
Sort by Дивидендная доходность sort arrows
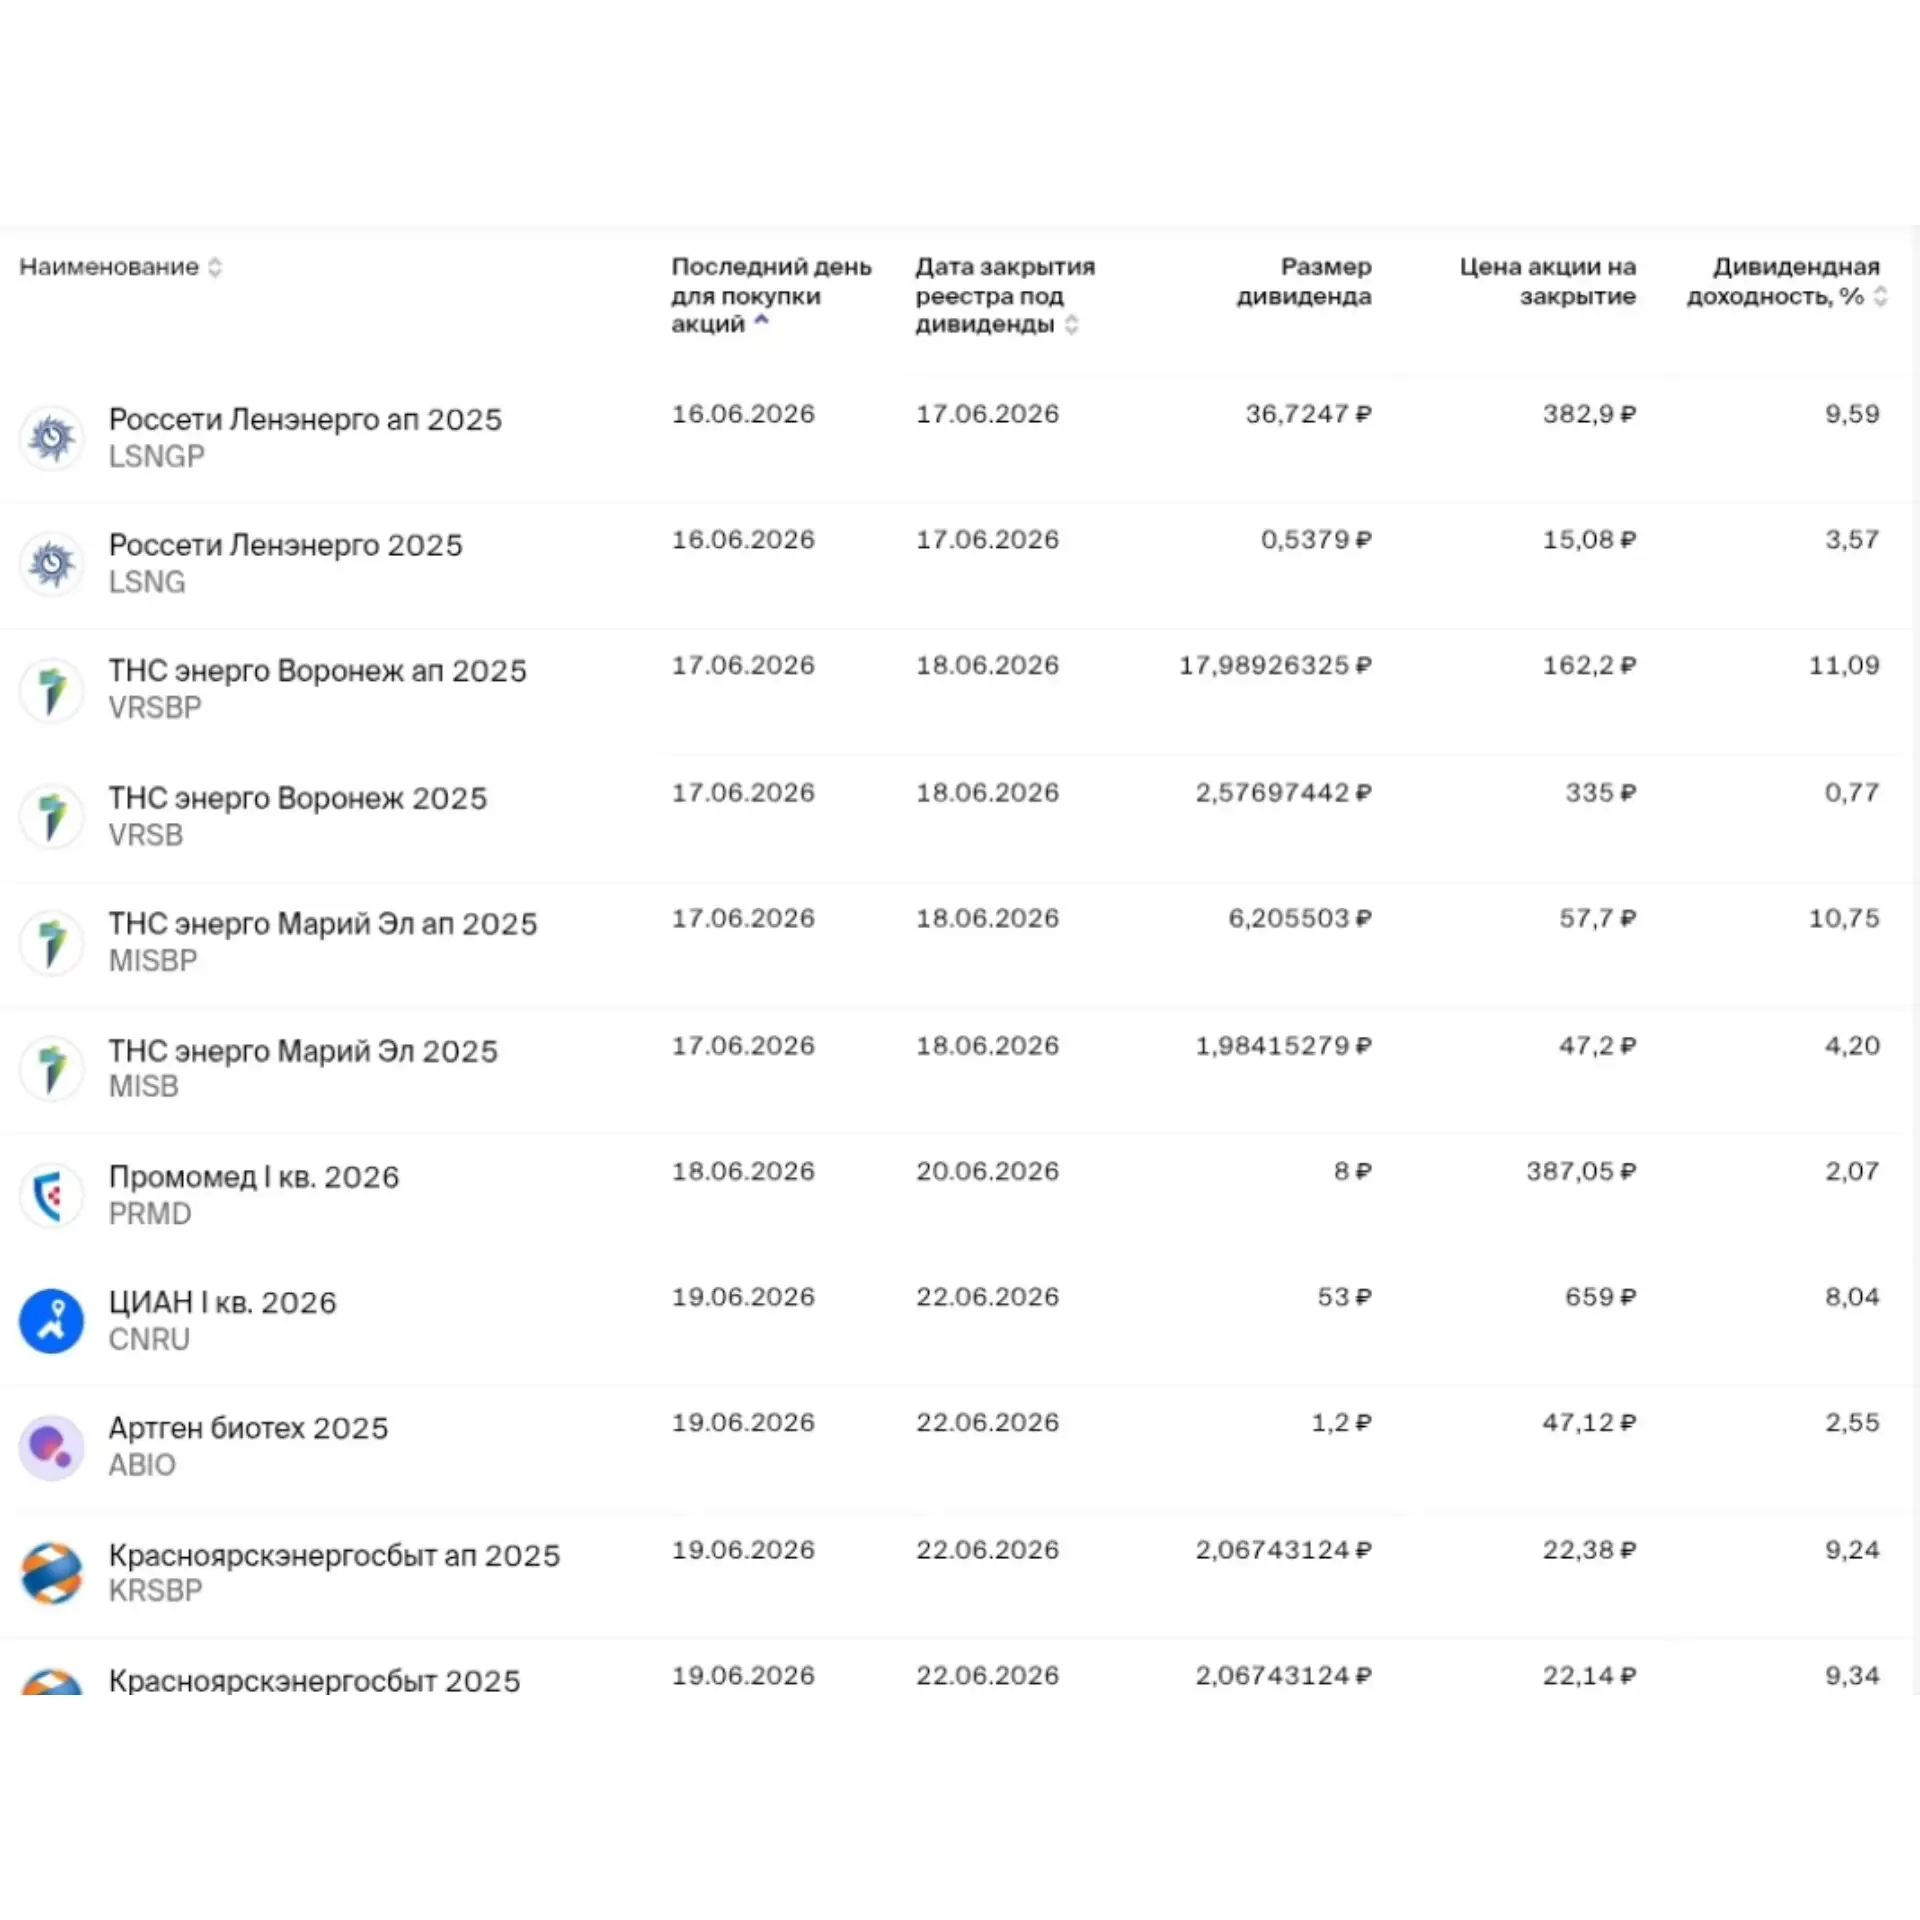[x=1880, y=296]
